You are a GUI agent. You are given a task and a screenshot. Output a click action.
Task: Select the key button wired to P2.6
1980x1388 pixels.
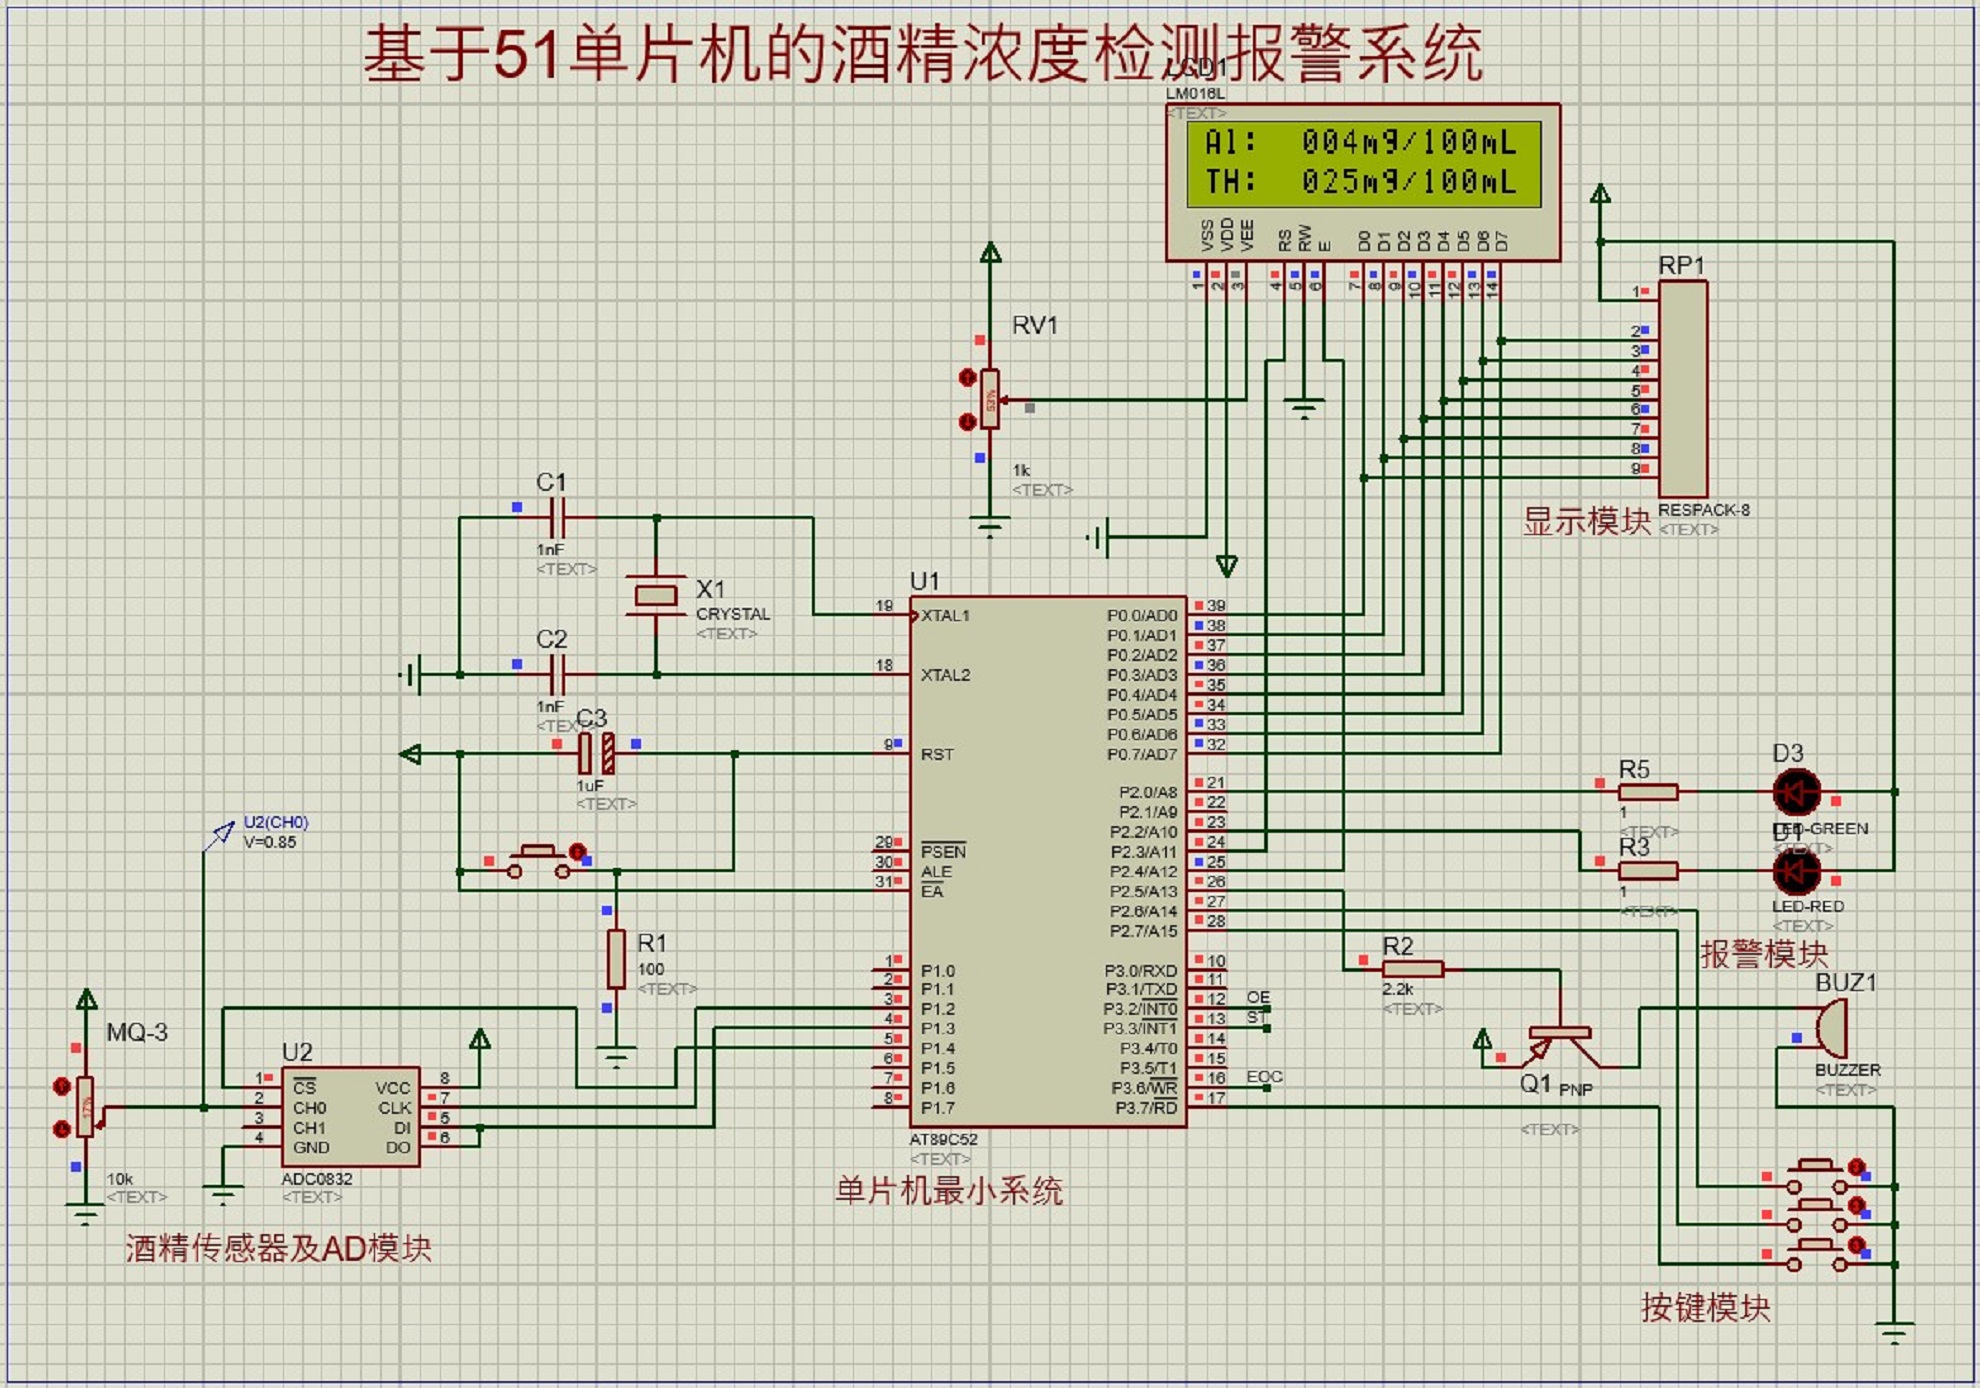point(1816,1176)
